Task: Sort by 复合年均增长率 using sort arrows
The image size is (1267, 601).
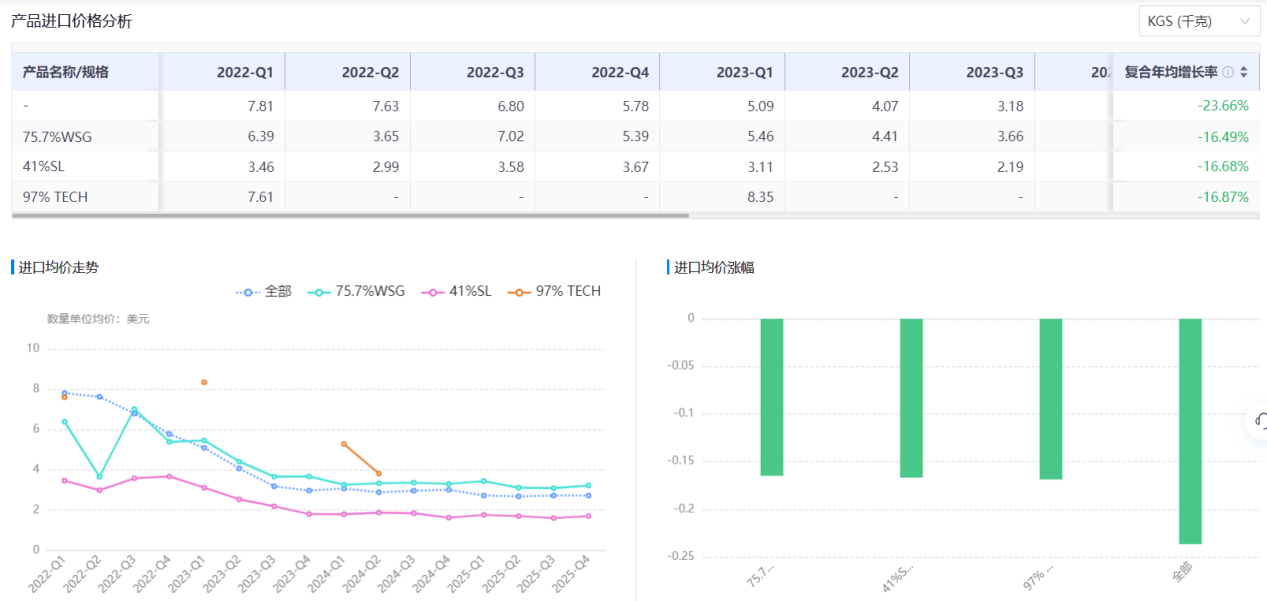Action: [x=1243, y=72]
